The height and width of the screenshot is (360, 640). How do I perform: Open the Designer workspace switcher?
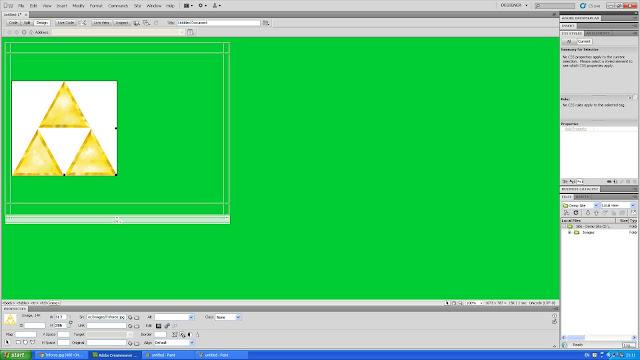click(x=514, y=6)
